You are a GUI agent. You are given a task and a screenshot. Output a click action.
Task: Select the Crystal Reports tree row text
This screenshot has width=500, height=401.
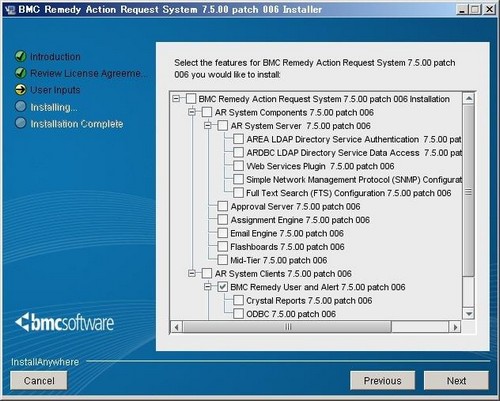309,300
